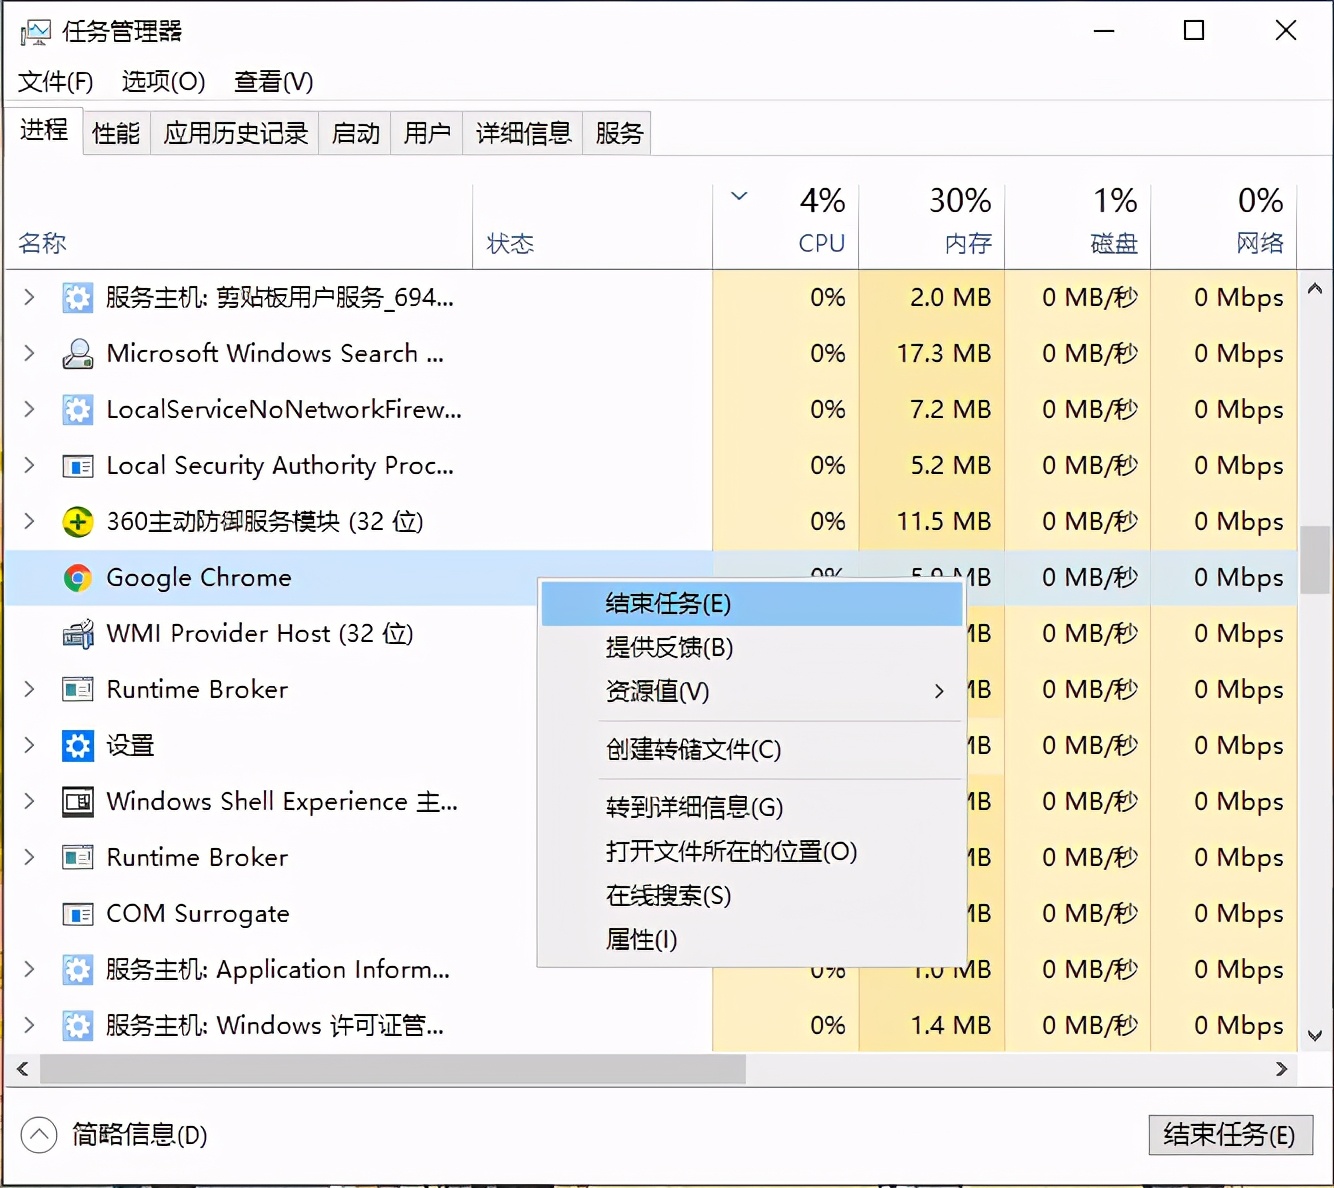Sort by the 内存 column header
Image resolution: width=1334 pixels, height=1188 pixels.
pyautogui.click(x=932, y=226)
